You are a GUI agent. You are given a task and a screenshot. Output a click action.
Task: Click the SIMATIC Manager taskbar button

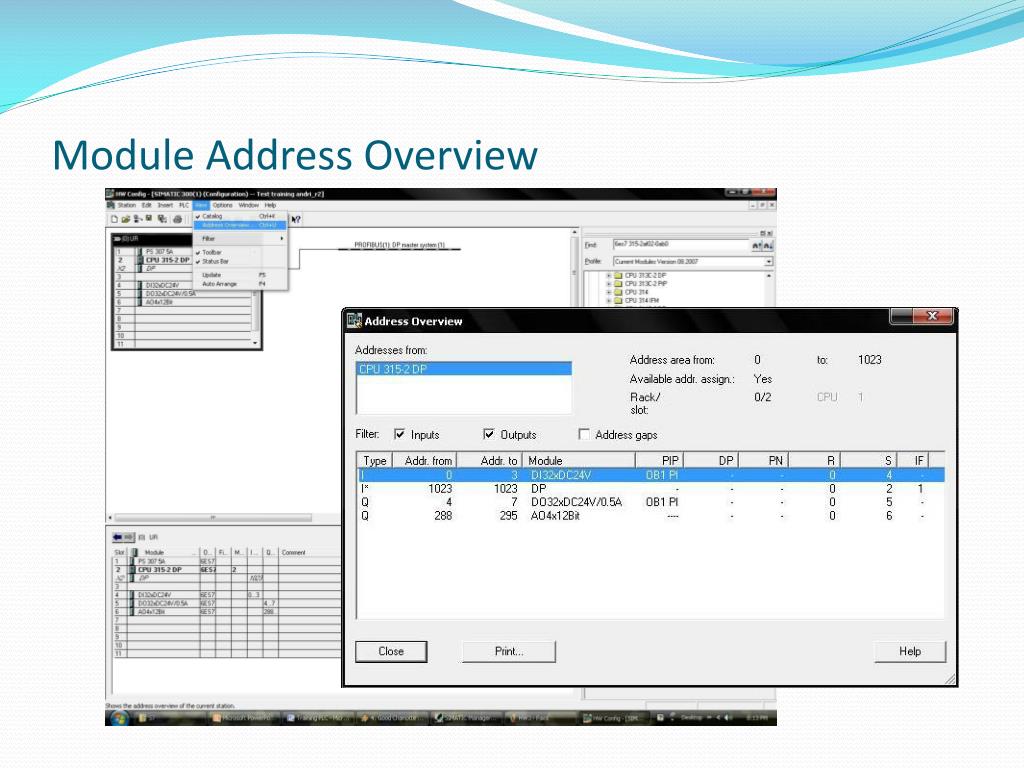465,718
